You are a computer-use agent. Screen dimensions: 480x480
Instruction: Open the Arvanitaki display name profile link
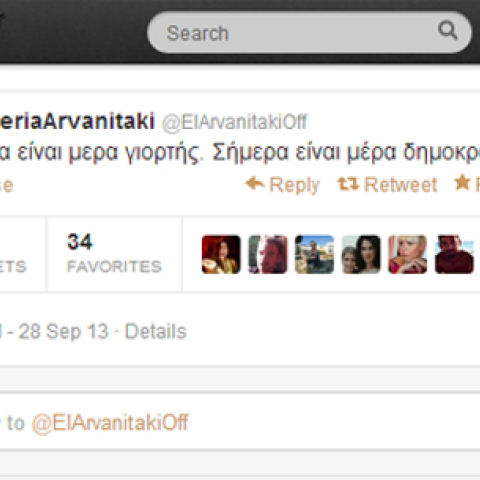pyautogui.click(x=77, y=121)
